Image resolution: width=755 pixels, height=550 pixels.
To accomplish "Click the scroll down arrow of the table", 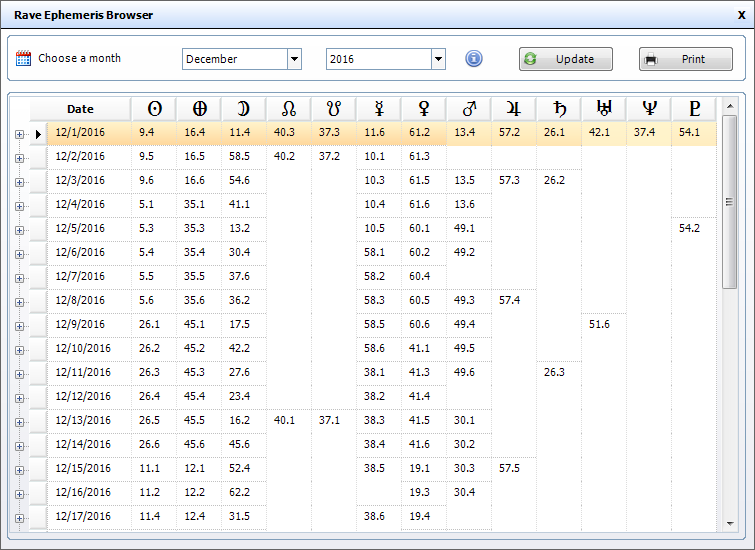I will click(x=729, y=524).
